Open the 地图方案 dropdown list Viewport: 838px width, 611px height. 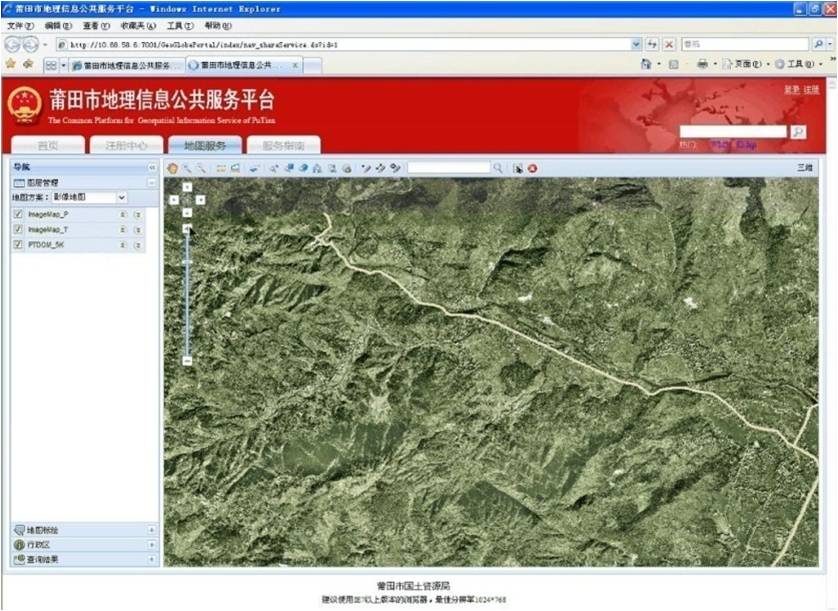(x=121, y=198)
